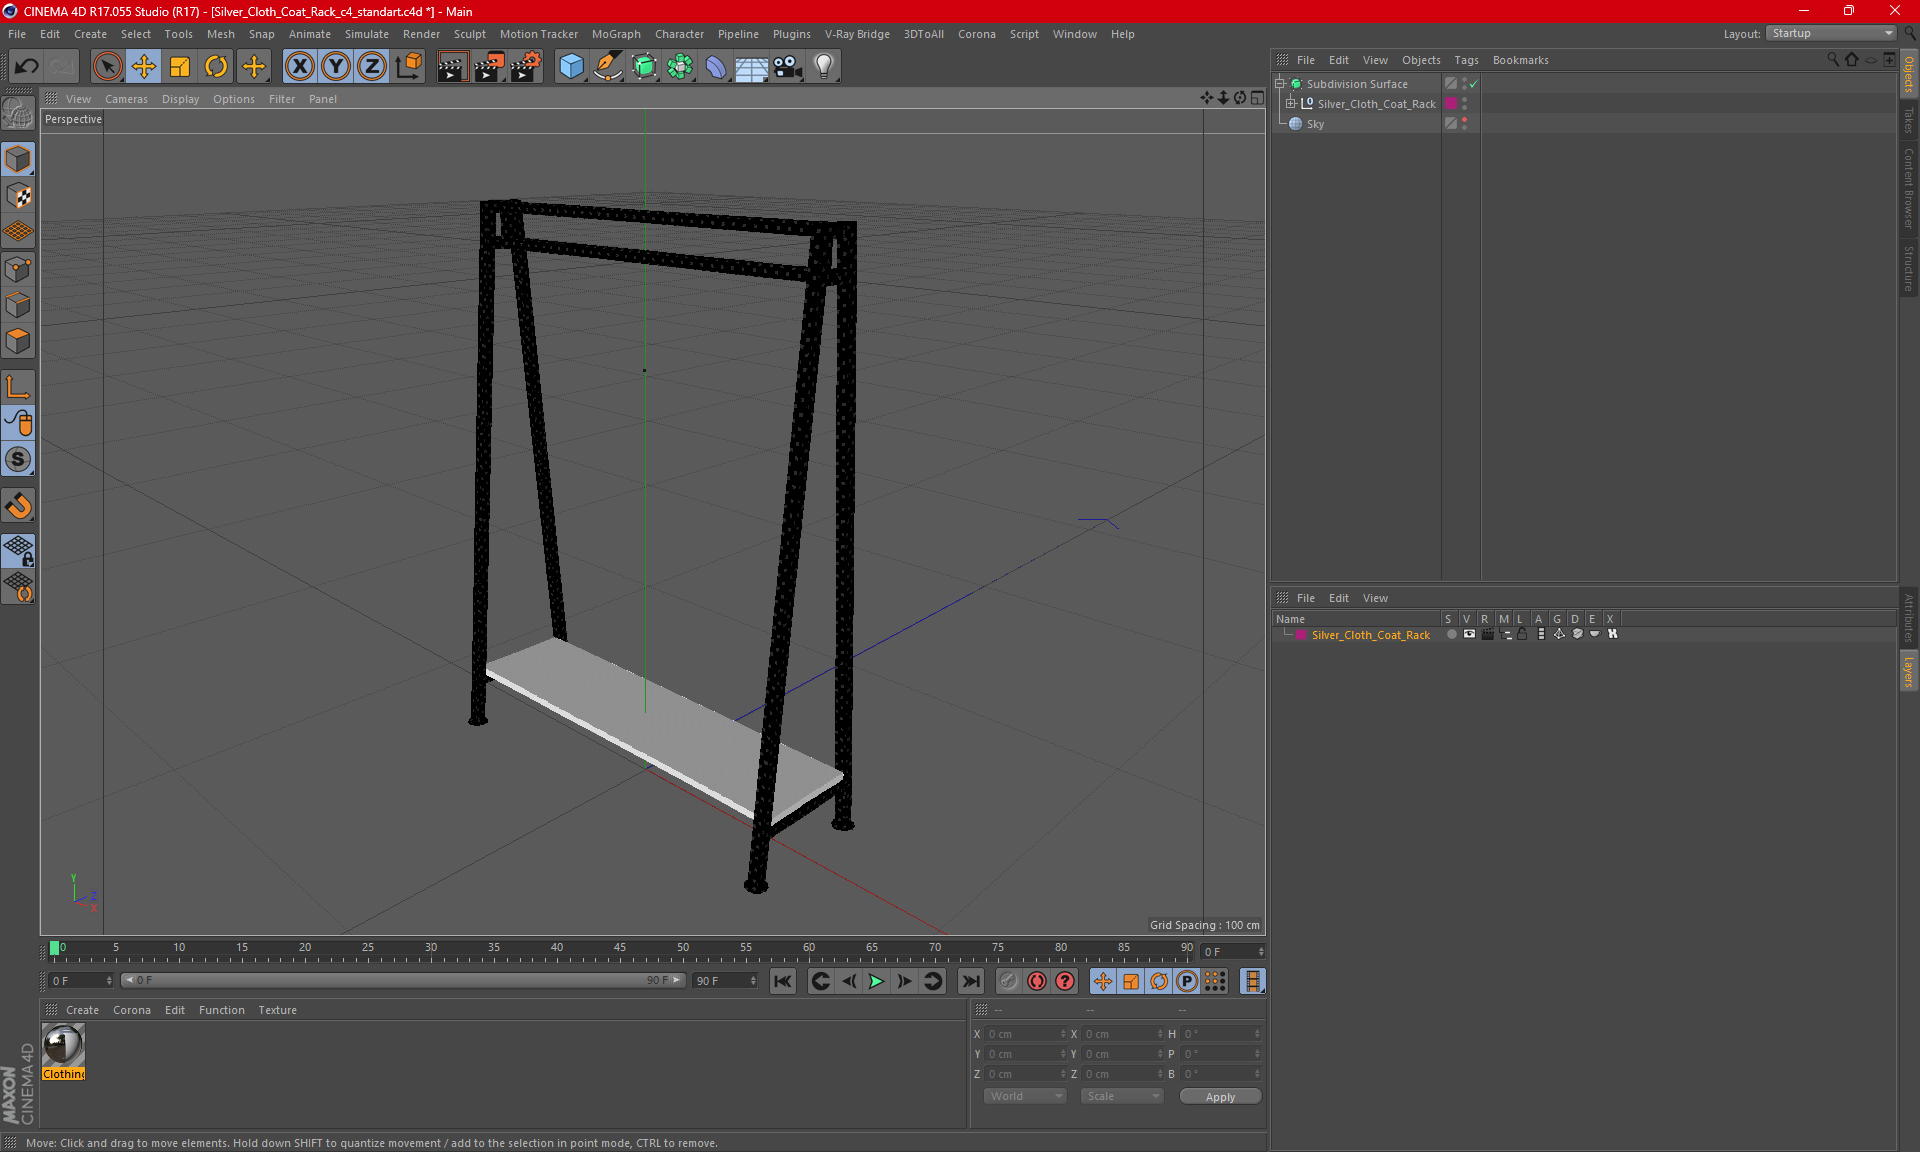
Task: Play the animation forward
Action: (x=876, y=981)
